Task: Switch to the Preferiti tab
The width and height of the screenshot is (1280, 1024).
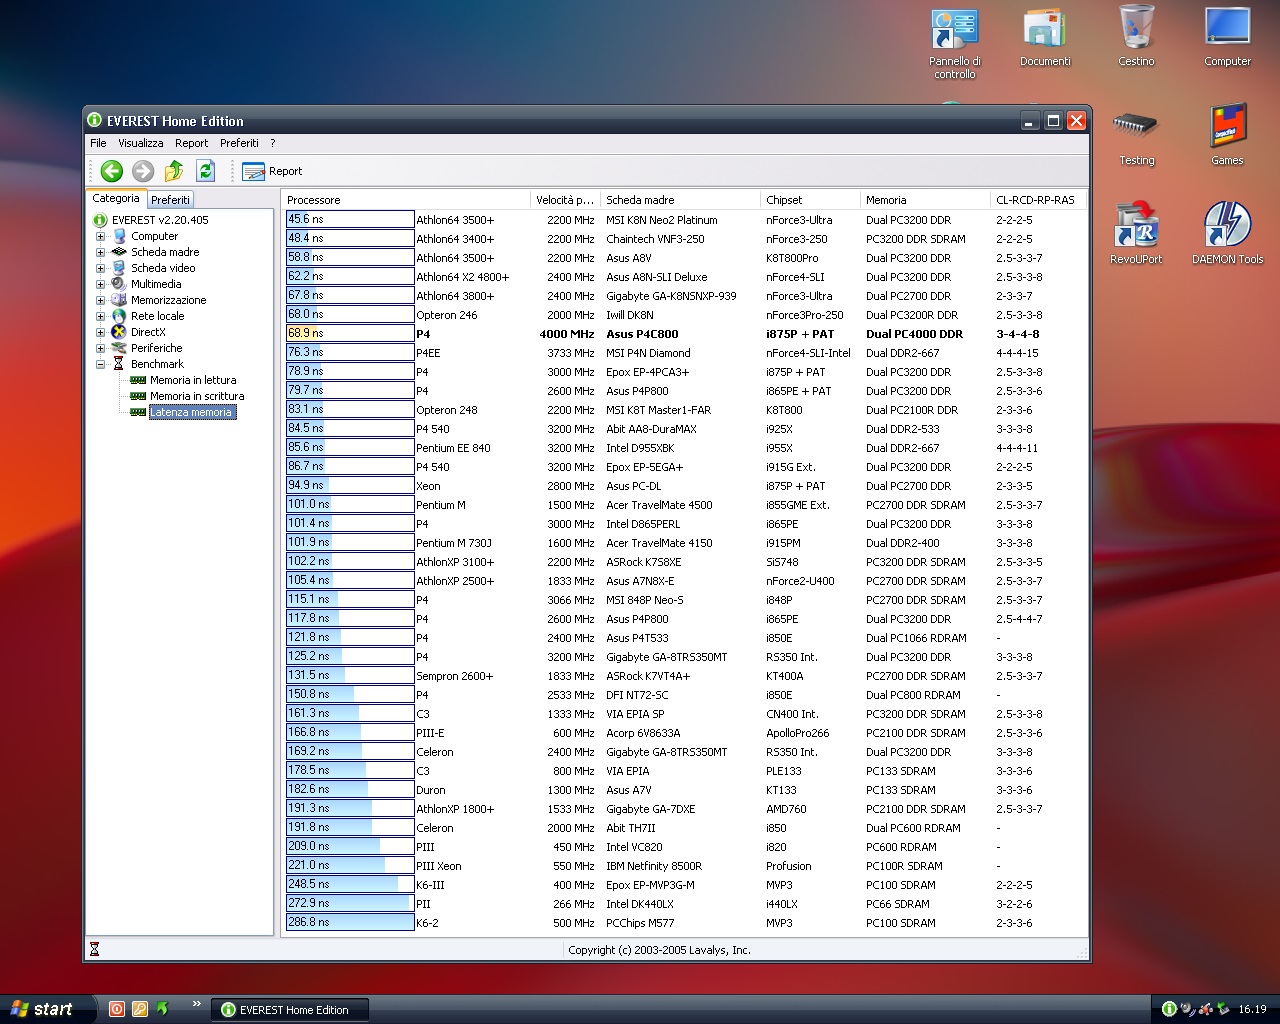Action: click(170, 200)
